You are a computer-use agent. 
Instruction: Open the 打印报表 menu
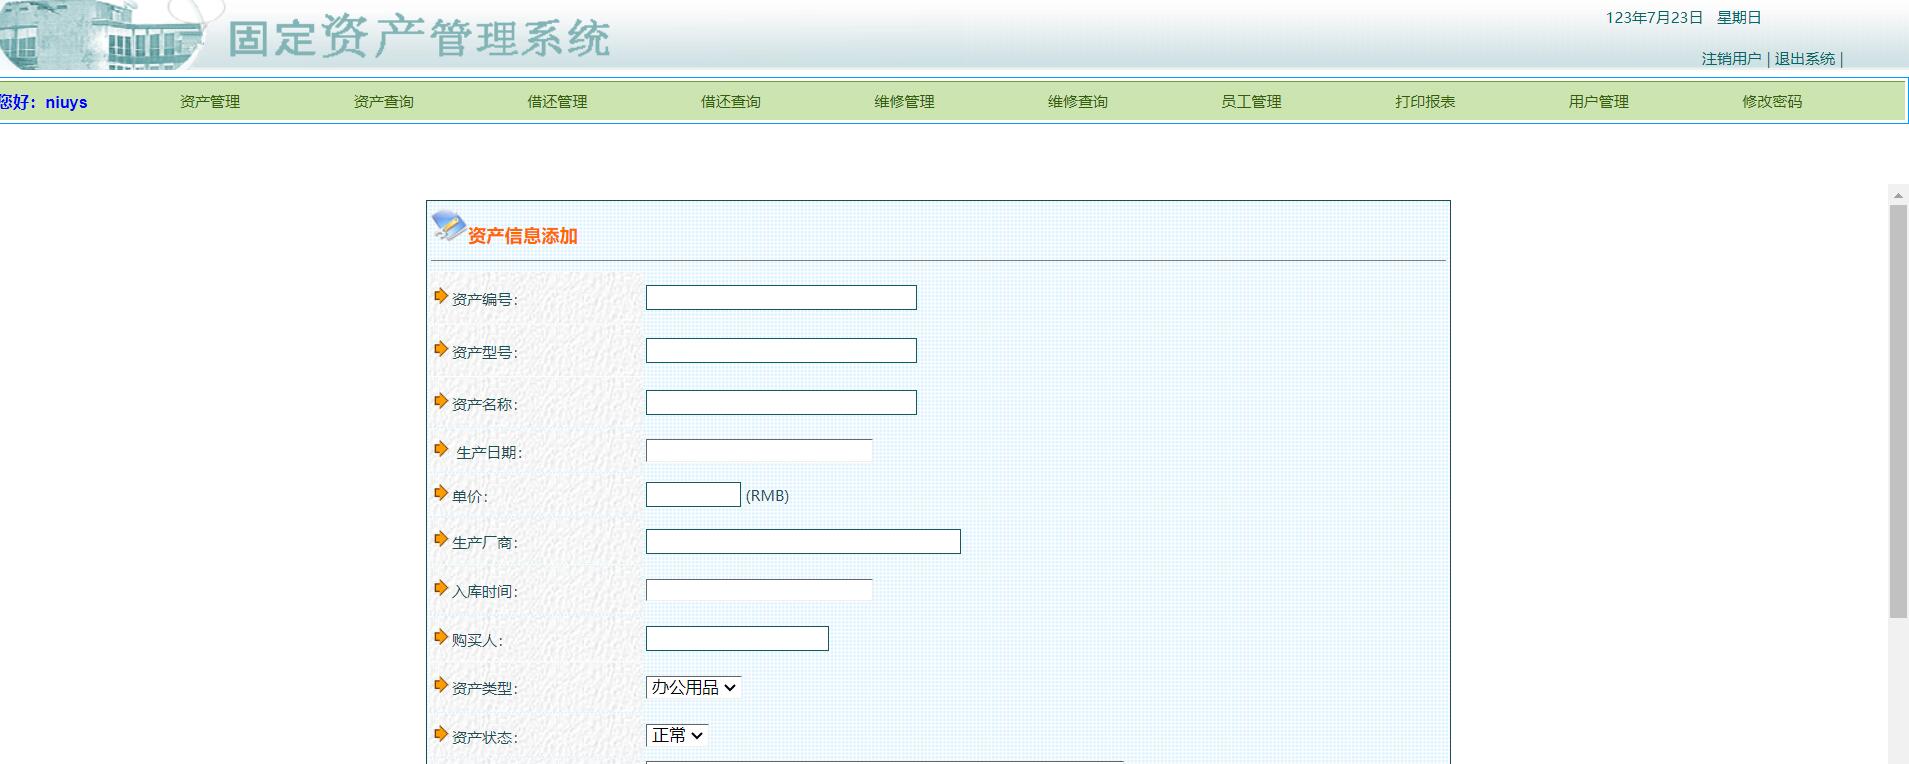1425,102
